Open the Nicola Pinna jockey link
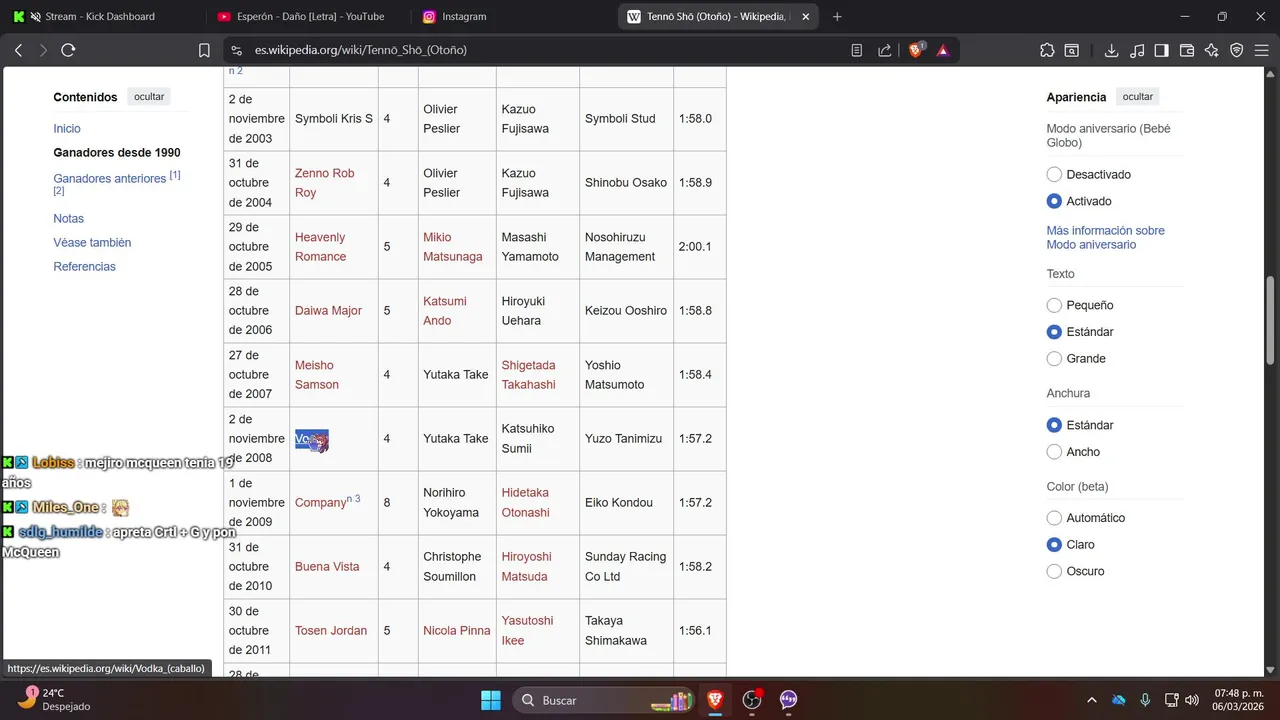Viewport: 1280px width, 720px height. 456,631
